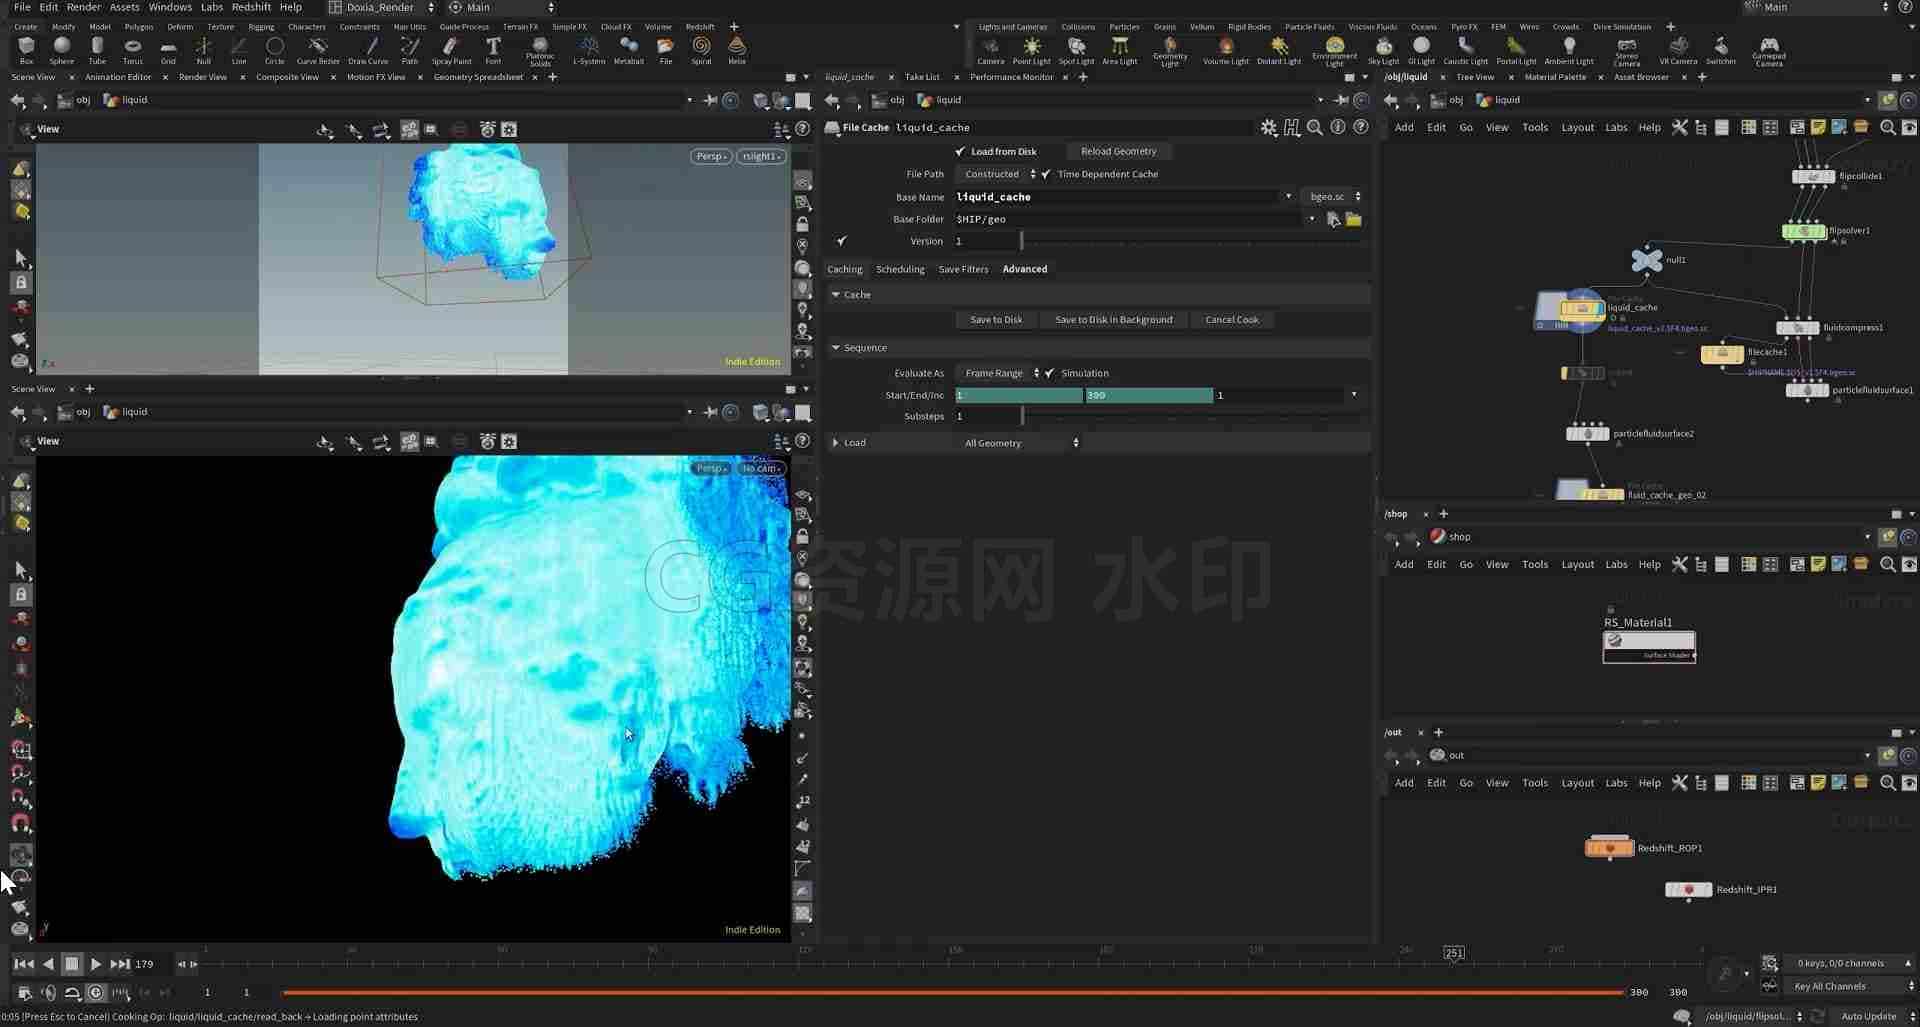Open the bgeo.sc file type dropdown
The width and height of the screenshot is (1920, 1027).
coord(1334,197)
